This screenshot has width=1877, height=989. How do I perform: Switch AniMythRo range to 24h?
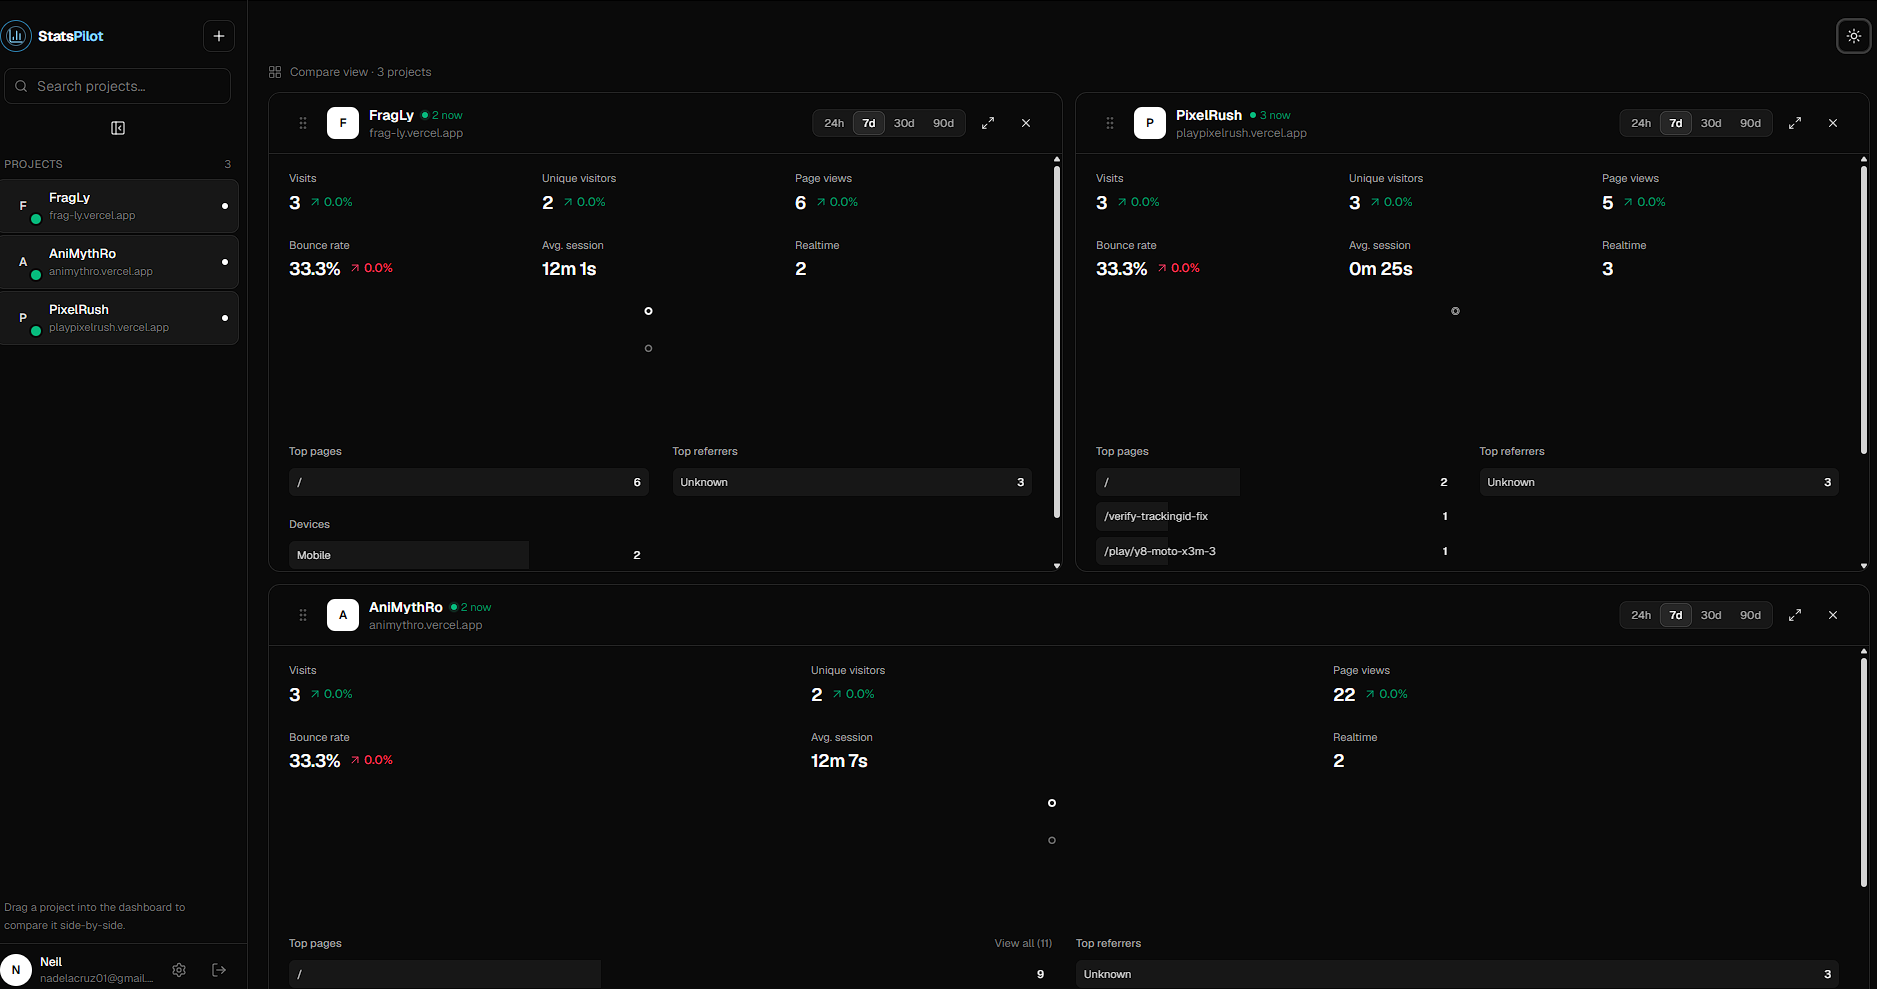tap(1641, 615)
